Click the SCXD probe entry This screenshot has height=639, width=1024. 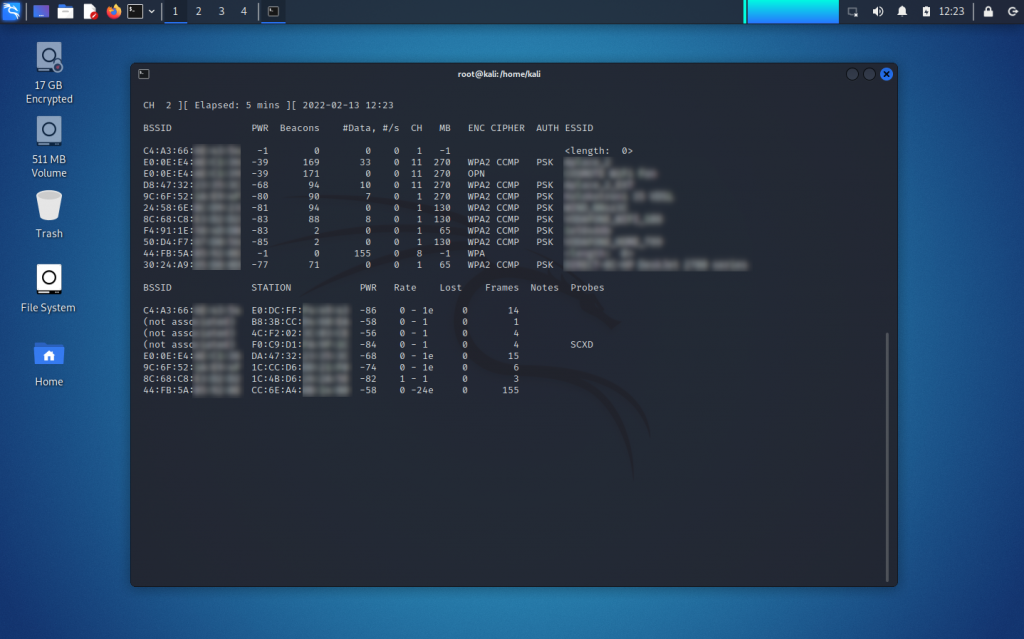582,344
